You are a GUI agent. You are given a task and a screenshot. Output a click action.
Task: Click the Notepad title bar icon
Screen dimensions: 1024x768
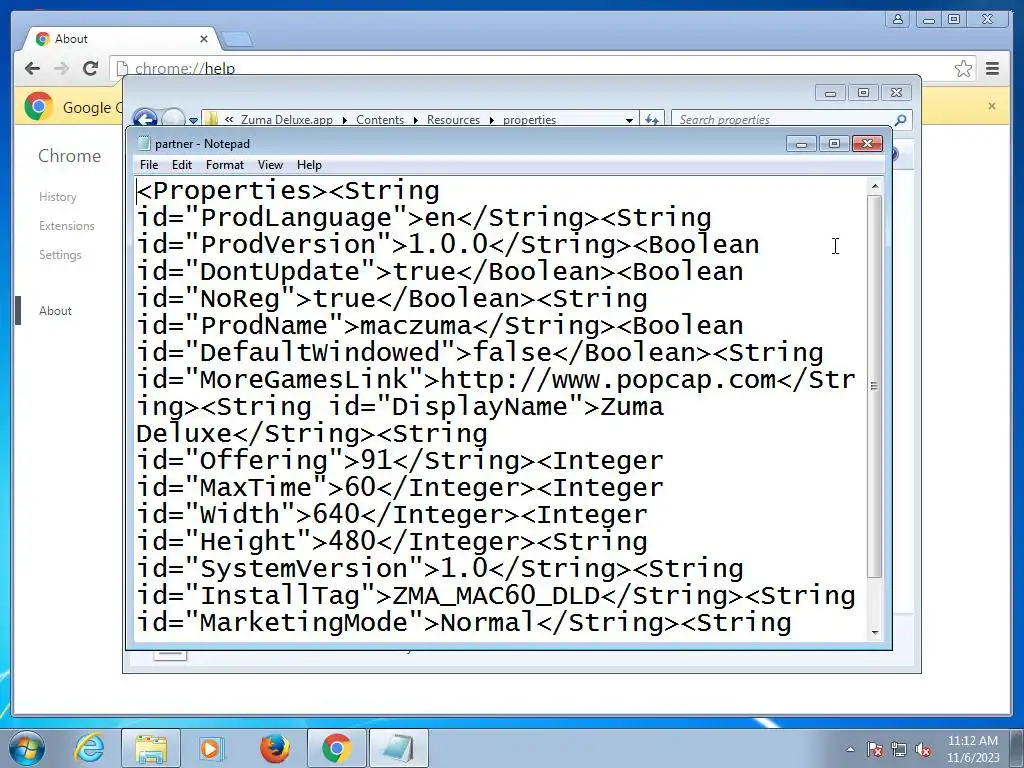click(144, 144)
